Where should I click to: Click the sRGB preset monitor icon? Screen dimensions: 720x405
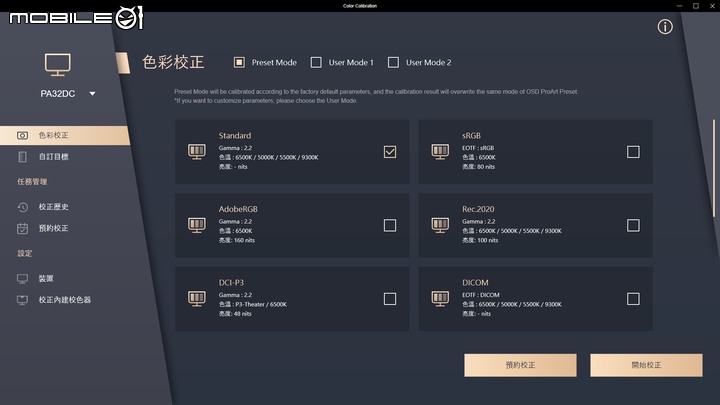tap(440, 152)
